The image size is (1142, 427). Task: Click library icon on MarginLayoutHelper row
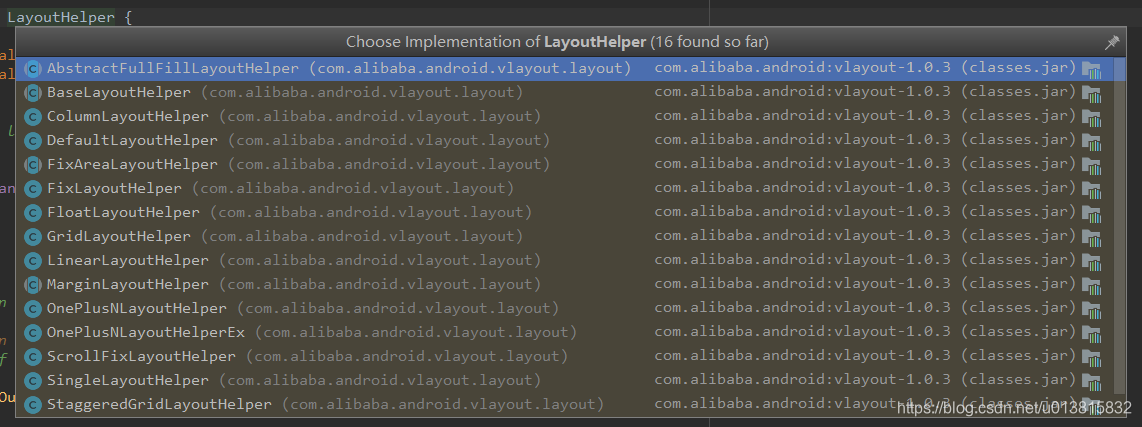pos(1091,286)
